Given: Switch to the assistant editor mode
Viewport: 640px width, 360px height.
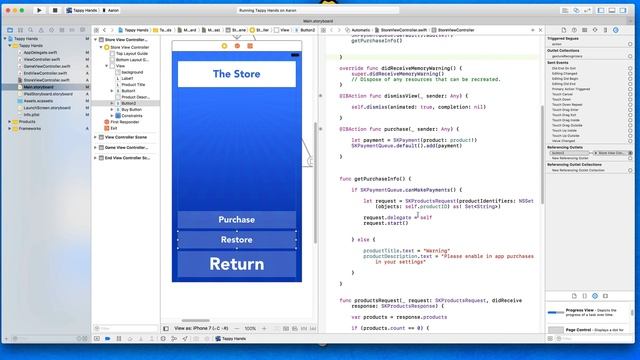Looking at the screenshot, I should (576, 10).
